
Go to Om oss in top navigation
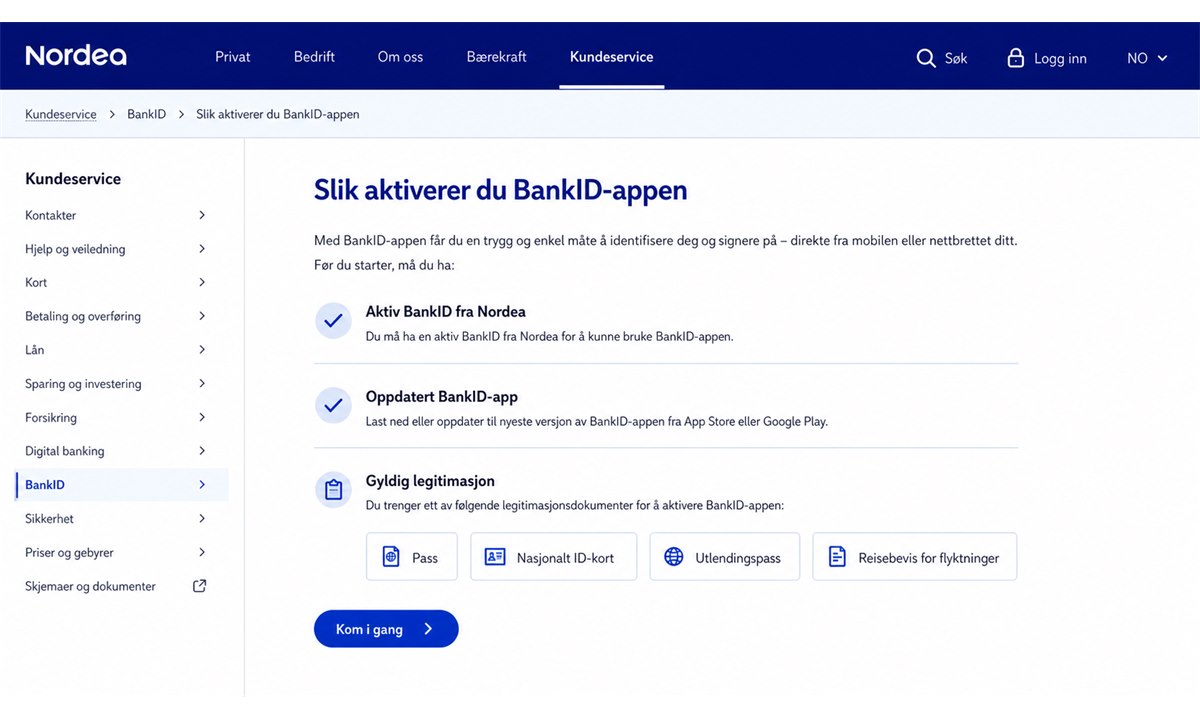(400, 57)
